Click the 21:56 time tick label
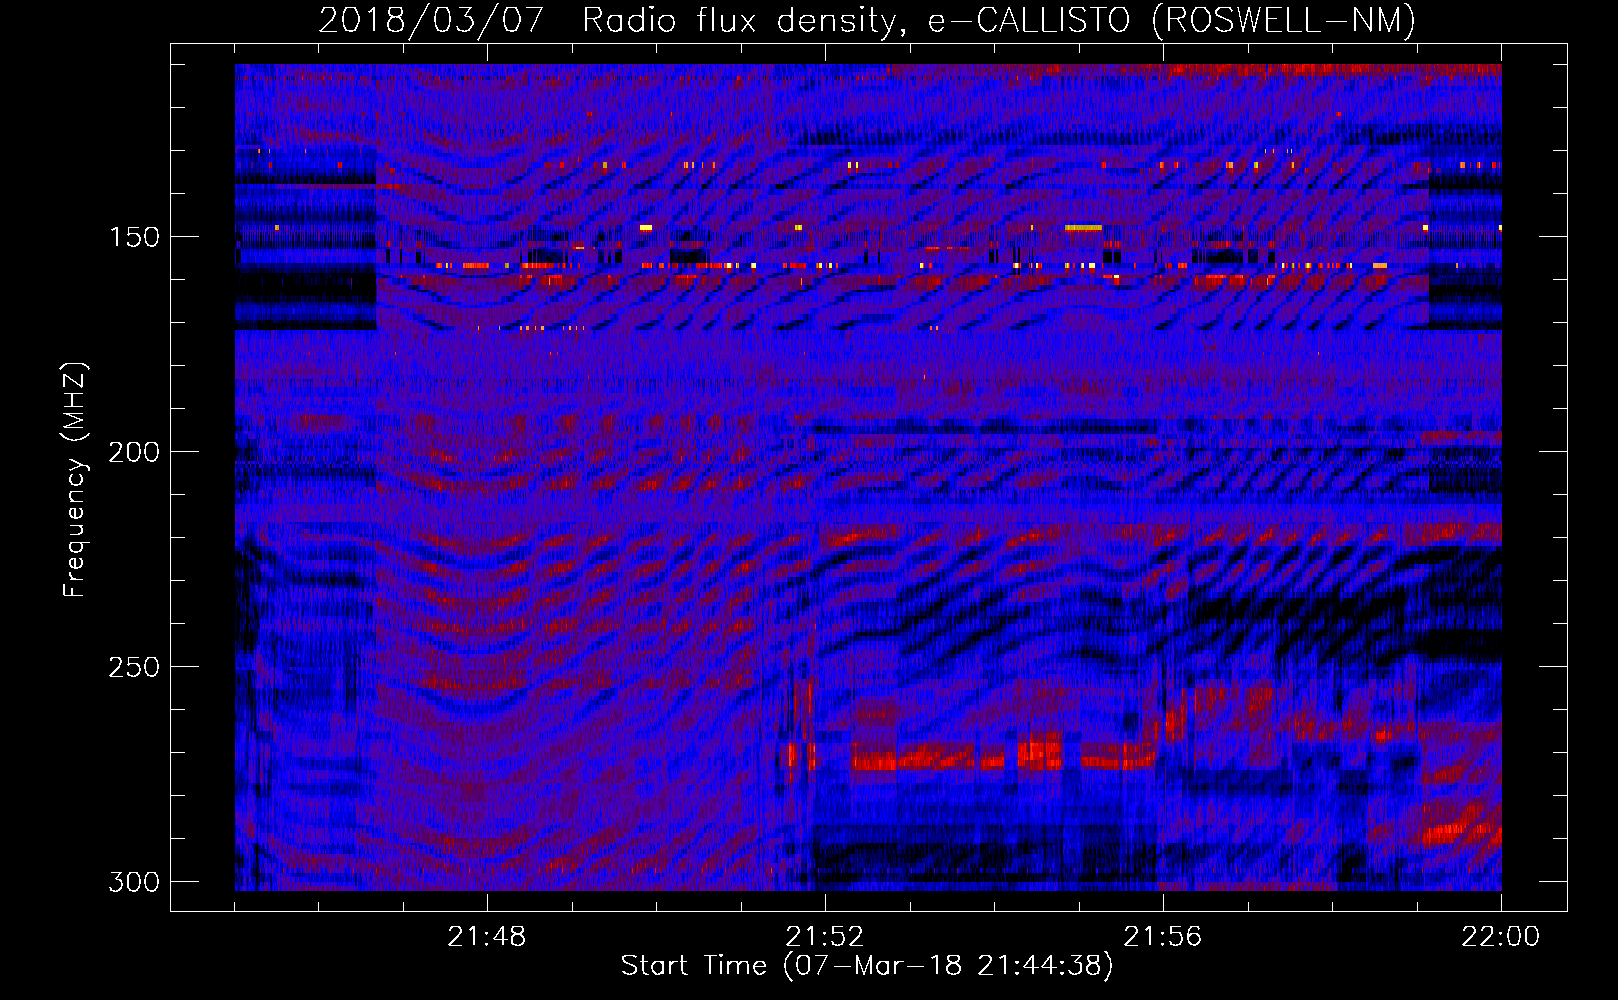Viewport: 1618px width, 1000px height. click(x=1163, y=937)
